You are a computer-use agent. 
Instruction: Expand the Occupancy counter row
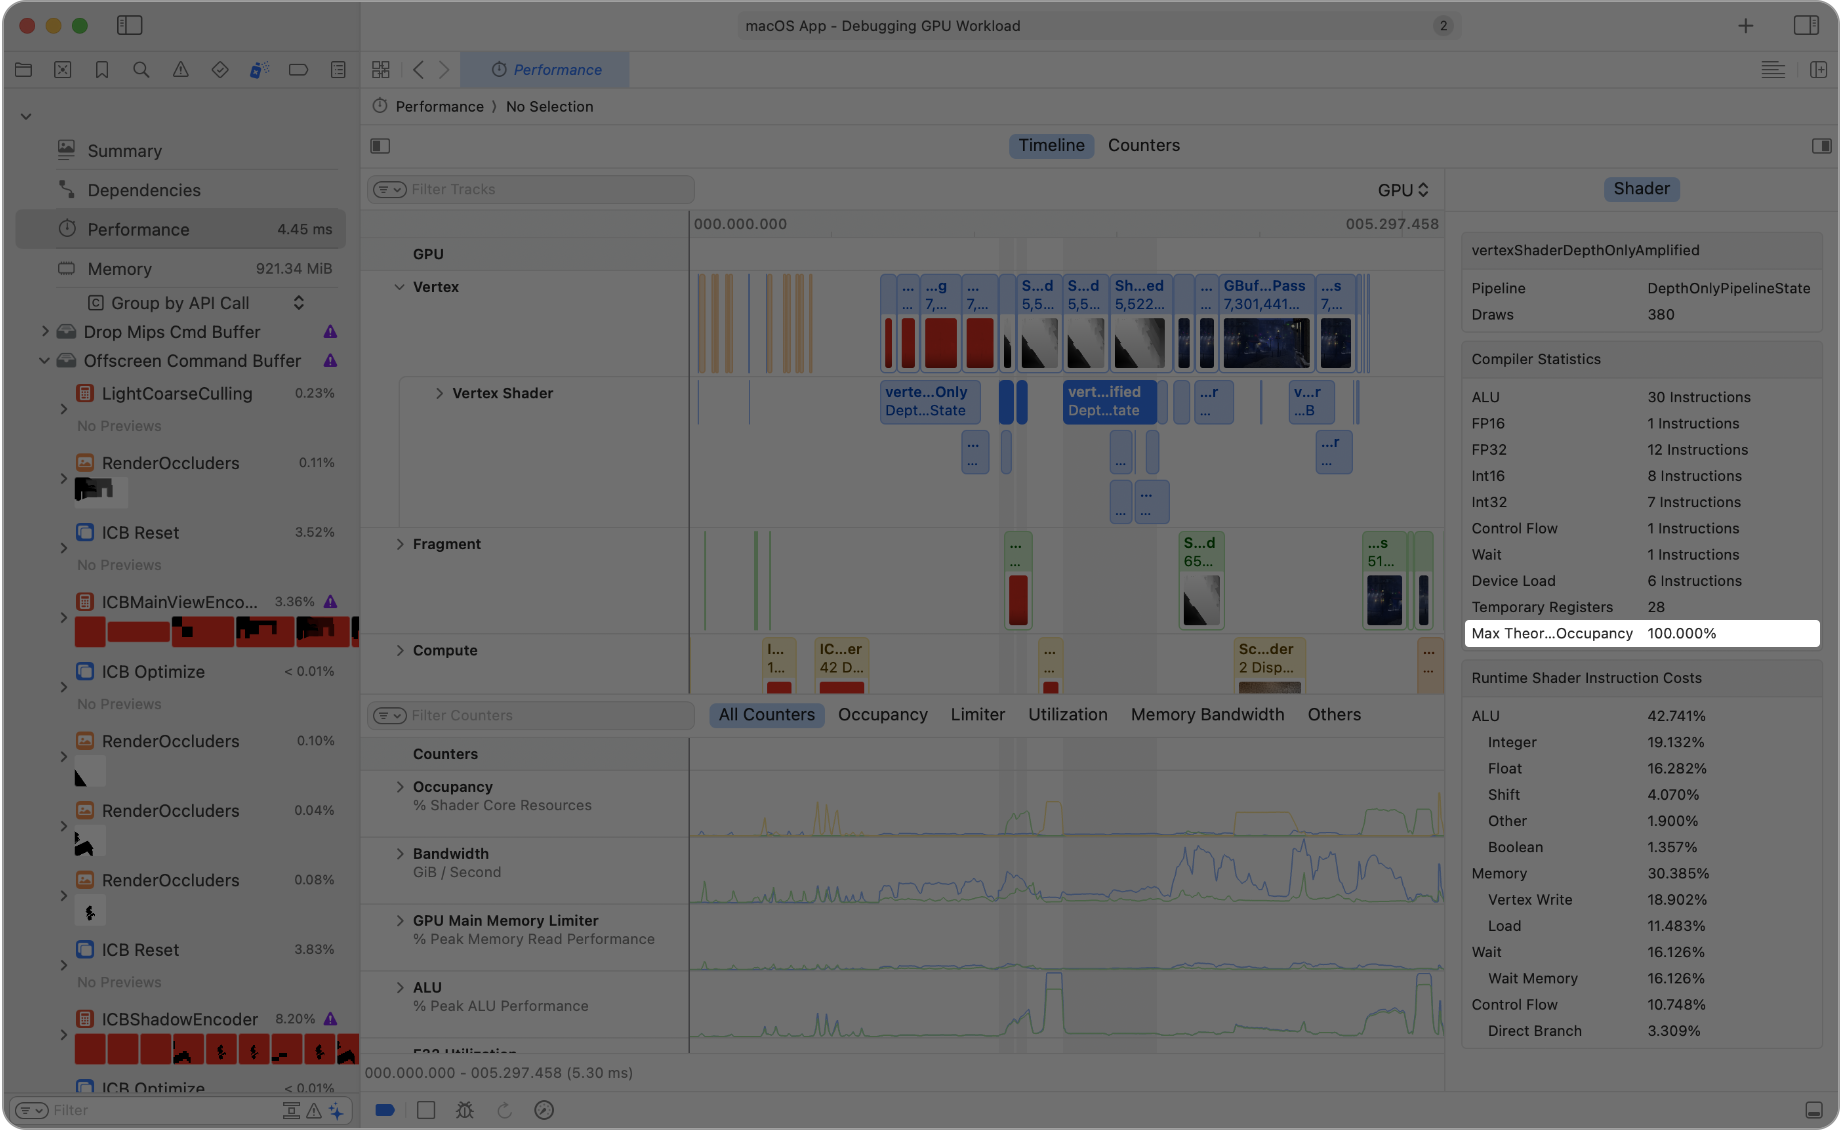400,787
